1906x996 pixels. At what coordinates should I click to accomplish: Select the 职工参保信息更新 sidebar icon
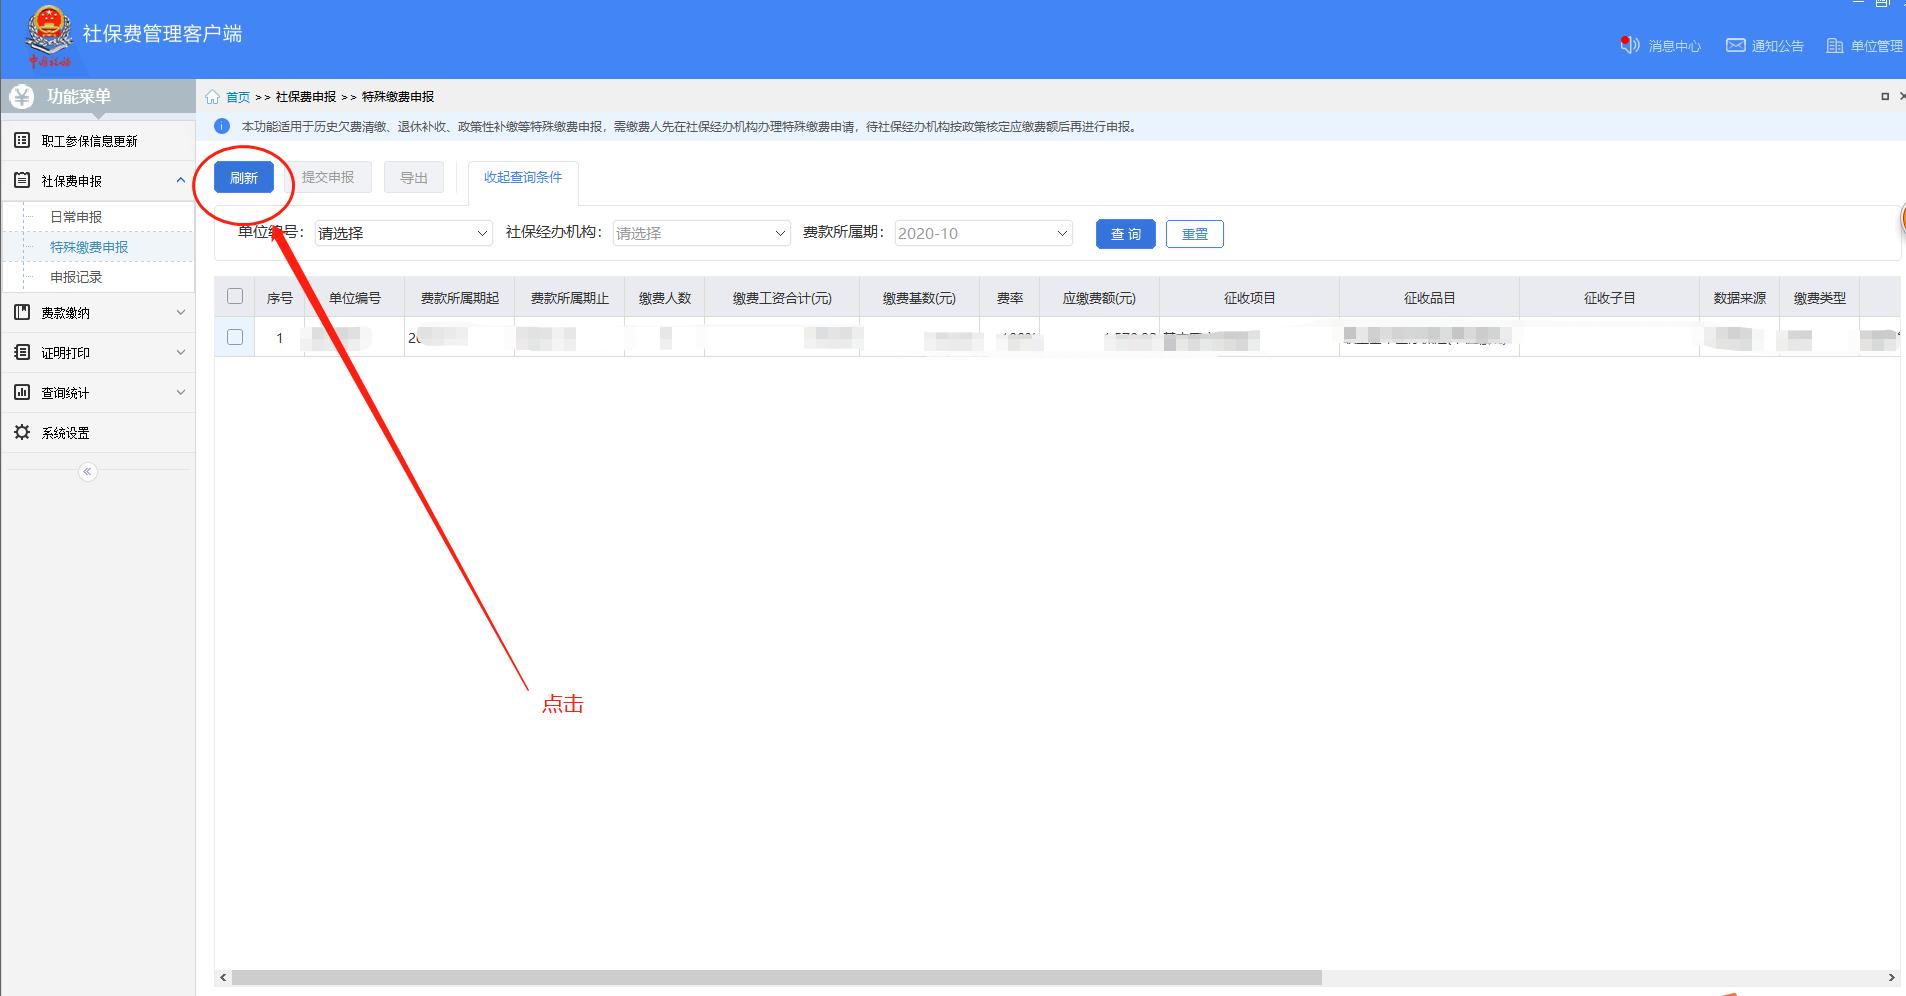(x=22, y=139)
